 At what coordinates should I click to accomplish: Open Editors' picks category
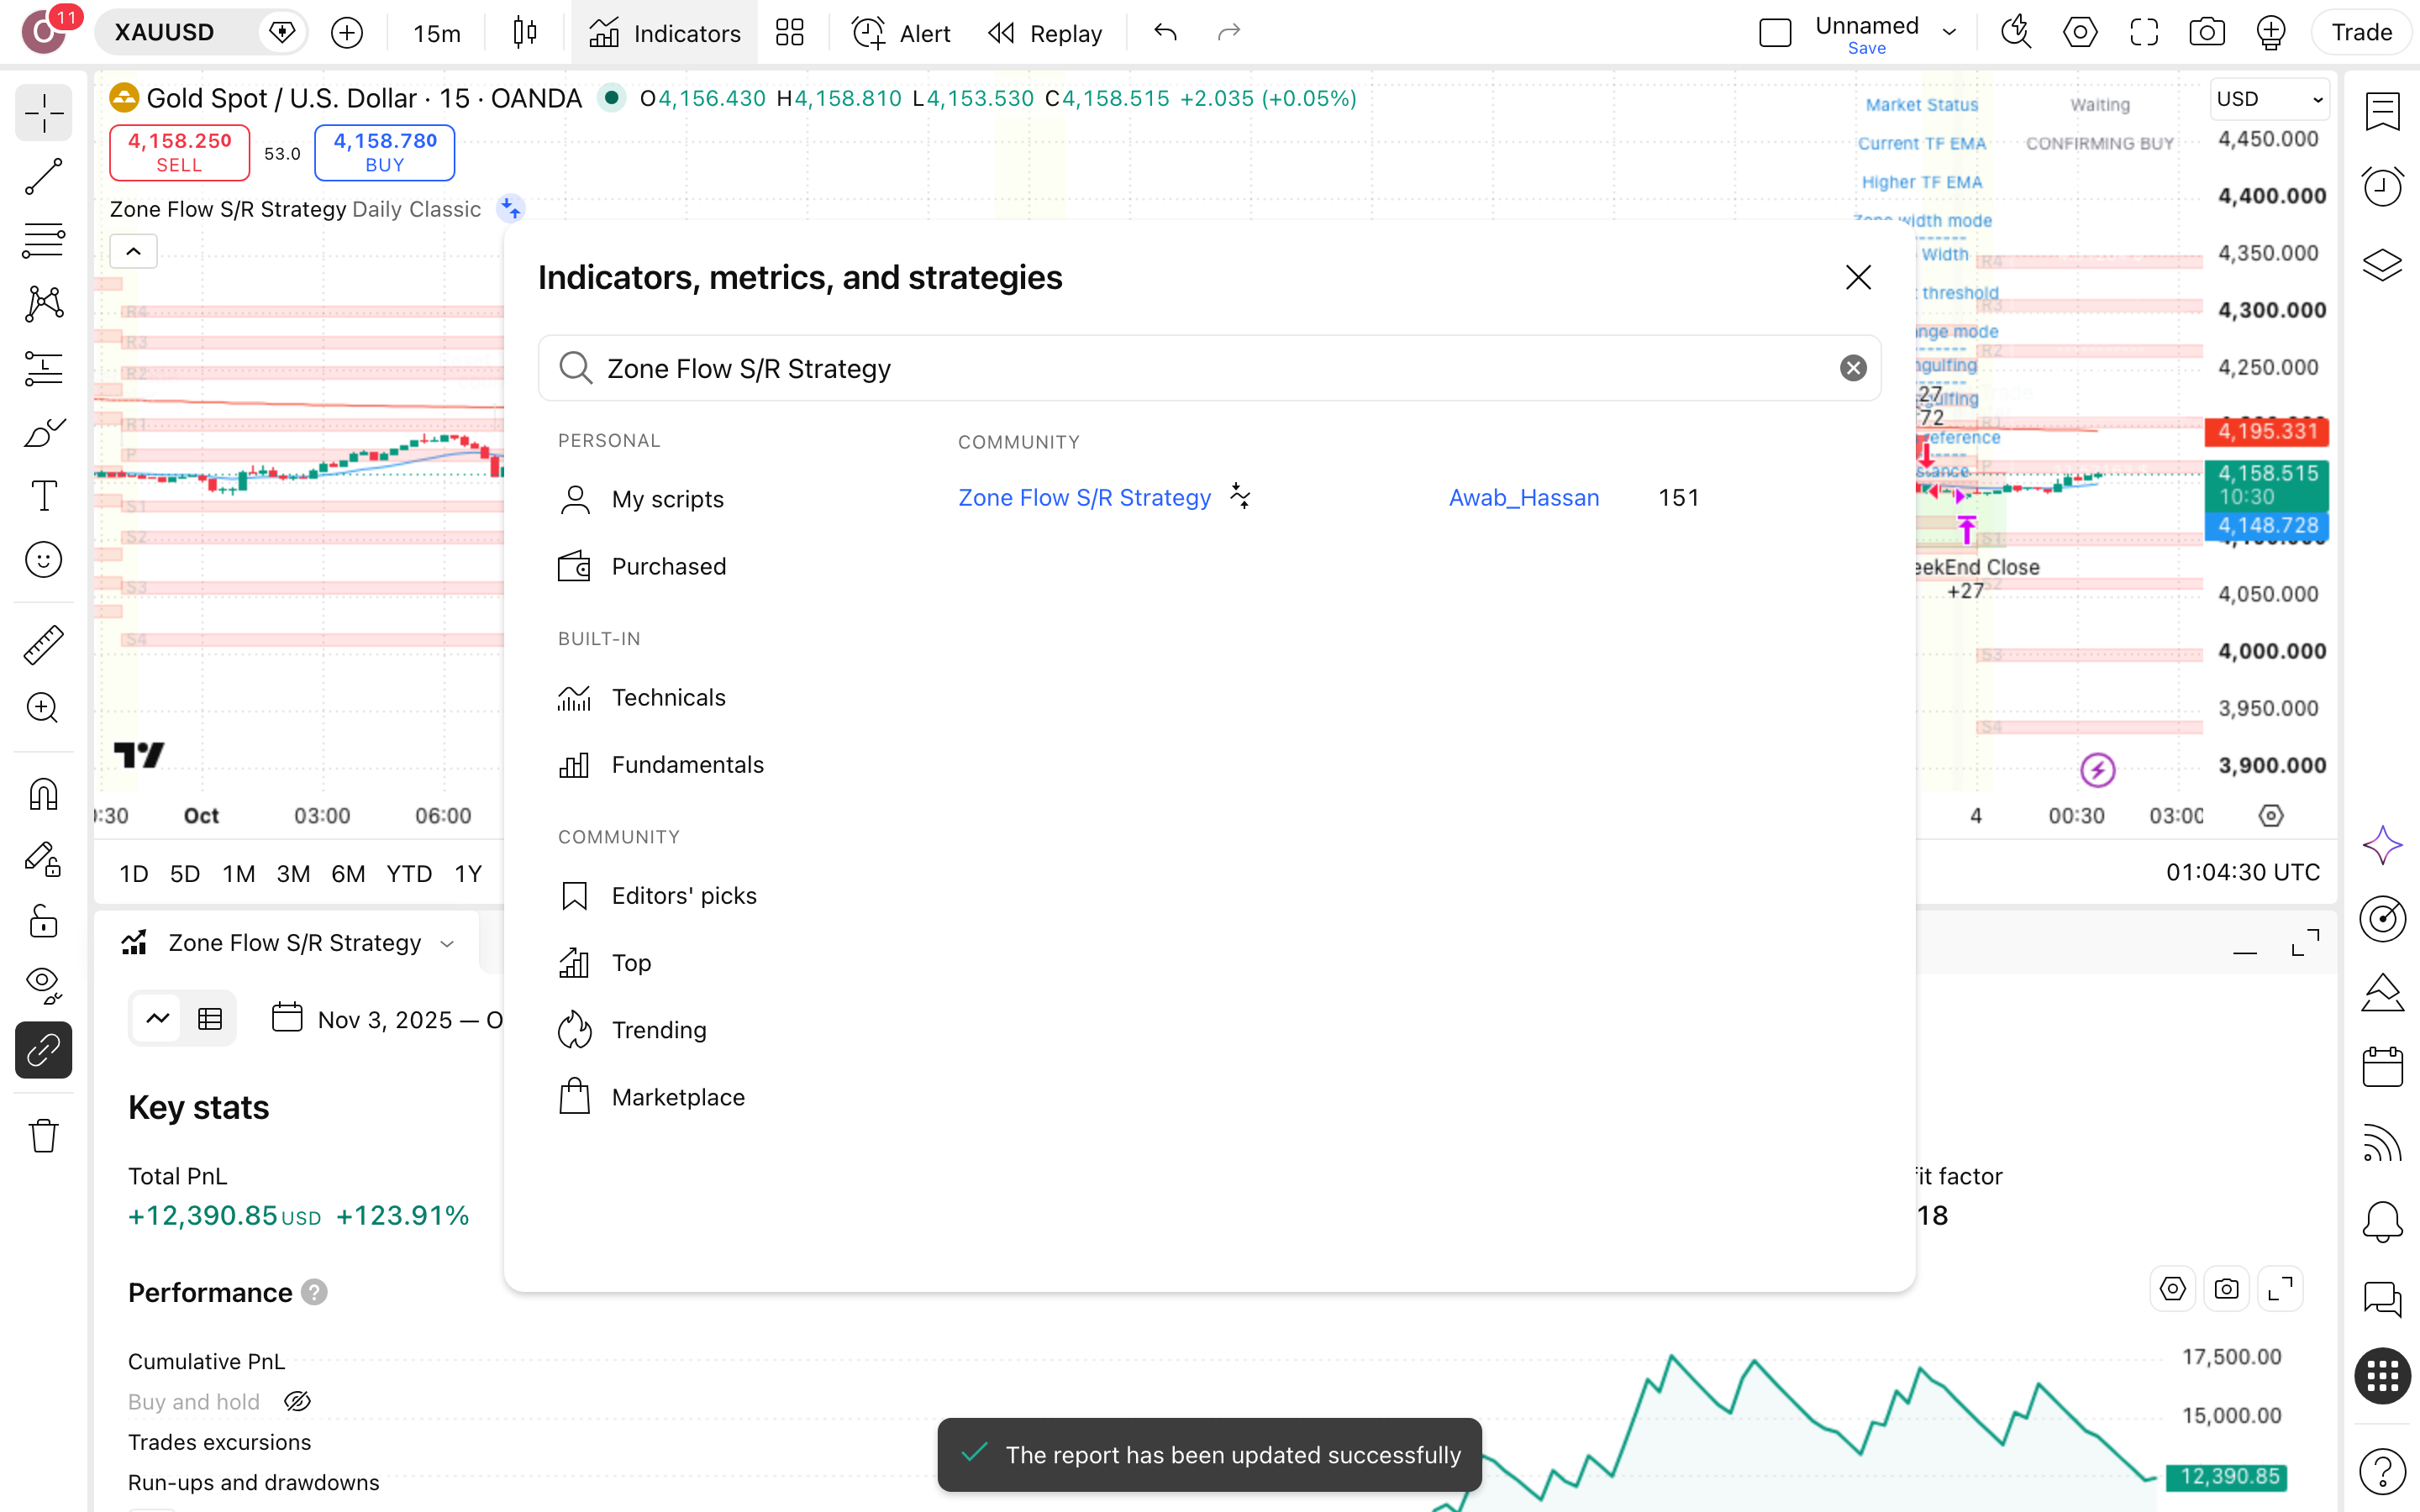(658, 895)
